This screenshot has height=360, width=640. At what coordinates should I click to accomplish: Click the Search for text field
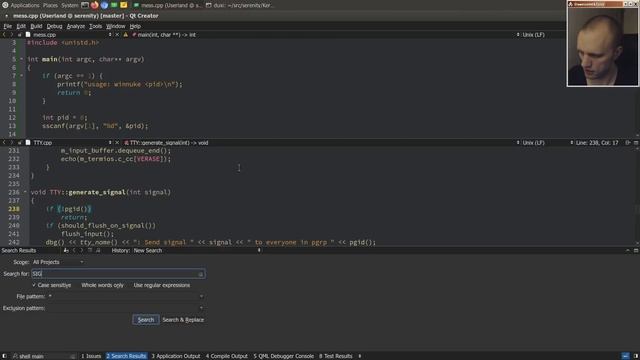(118, 274)
